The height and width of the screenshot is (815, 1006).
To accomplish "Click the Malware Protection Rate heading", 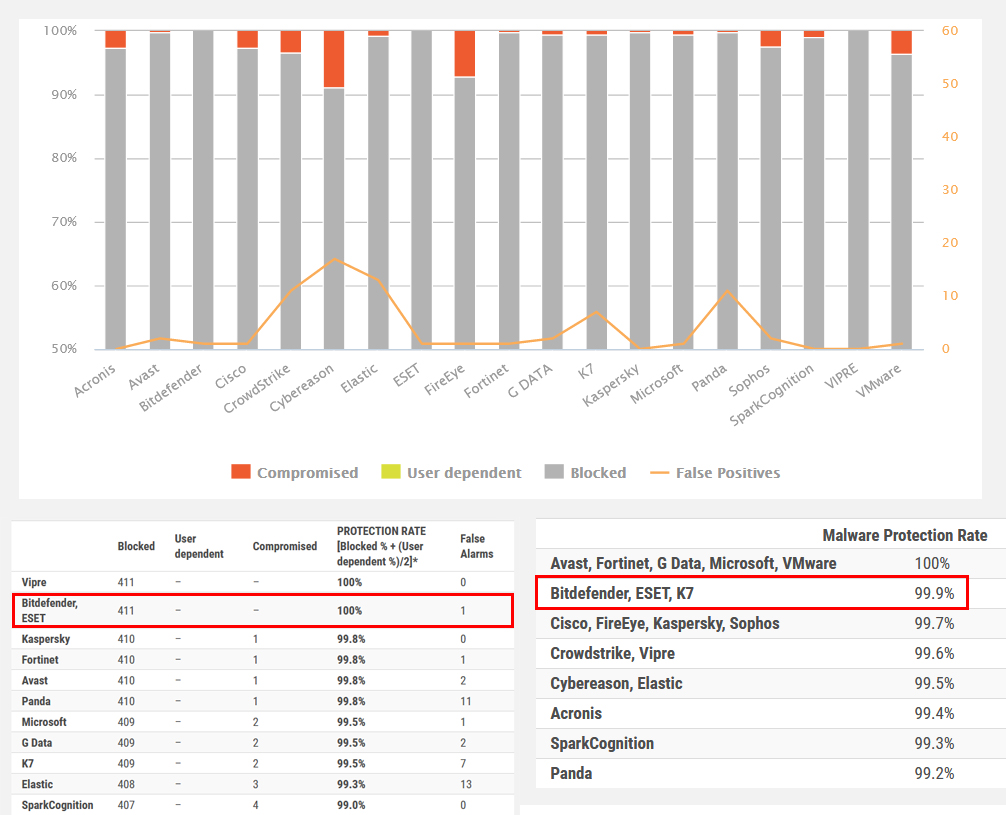I will point(905,535).
